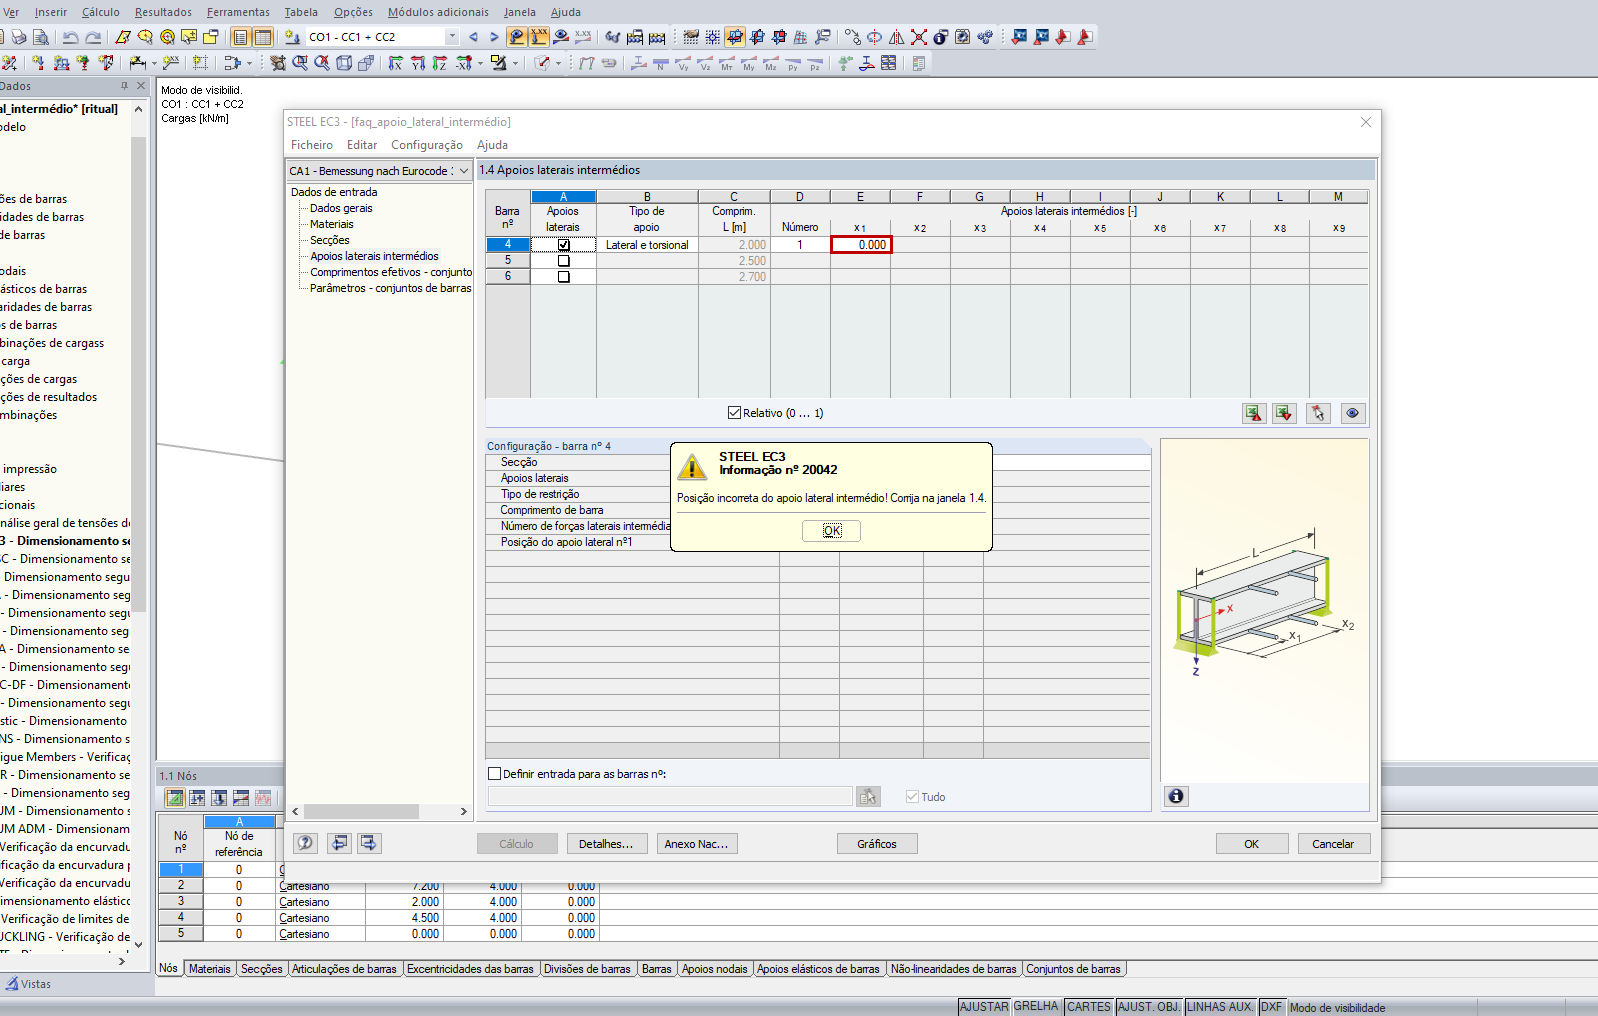
Task: Click the Excel import icon below the table
Action: (x=1284, y=413)
